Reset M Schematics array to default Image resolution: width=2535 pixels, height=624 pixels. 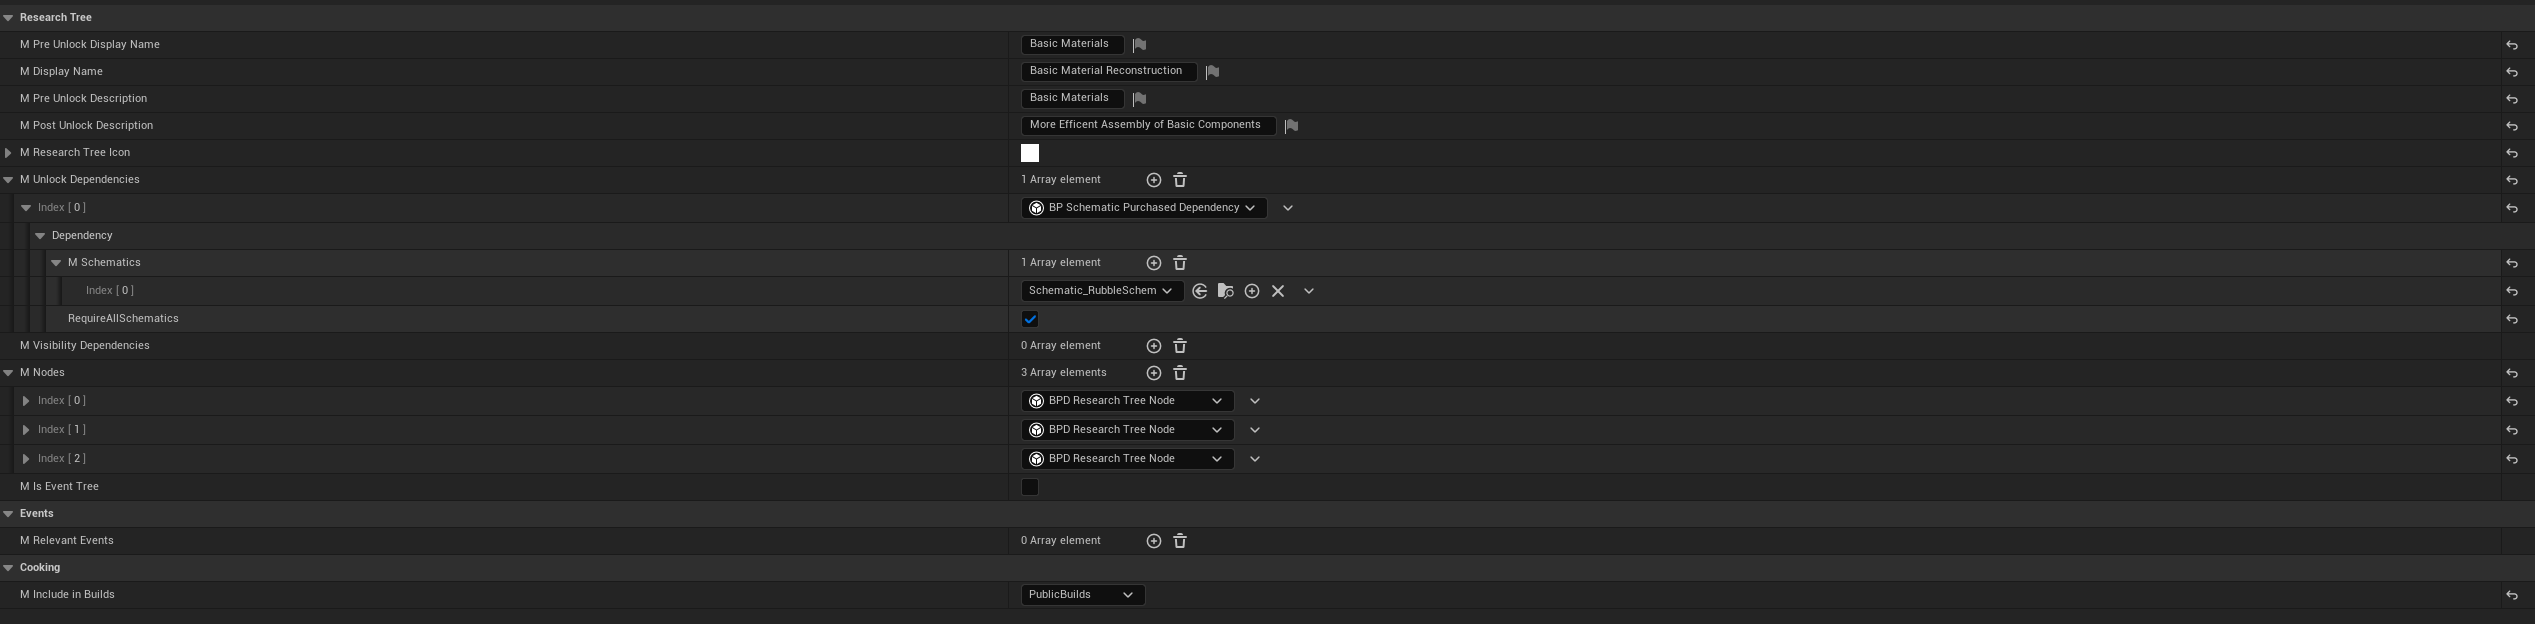pyautogui.click(x=2511, y=263)
